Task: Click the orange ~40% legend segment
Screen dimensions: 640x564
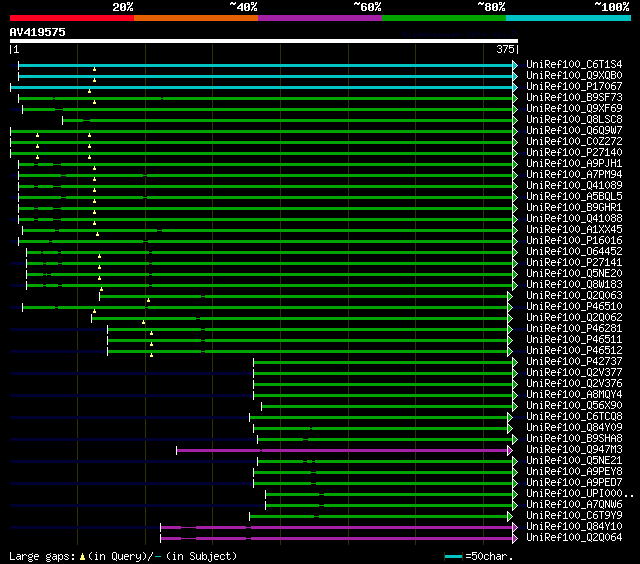Action: point(195,18)
